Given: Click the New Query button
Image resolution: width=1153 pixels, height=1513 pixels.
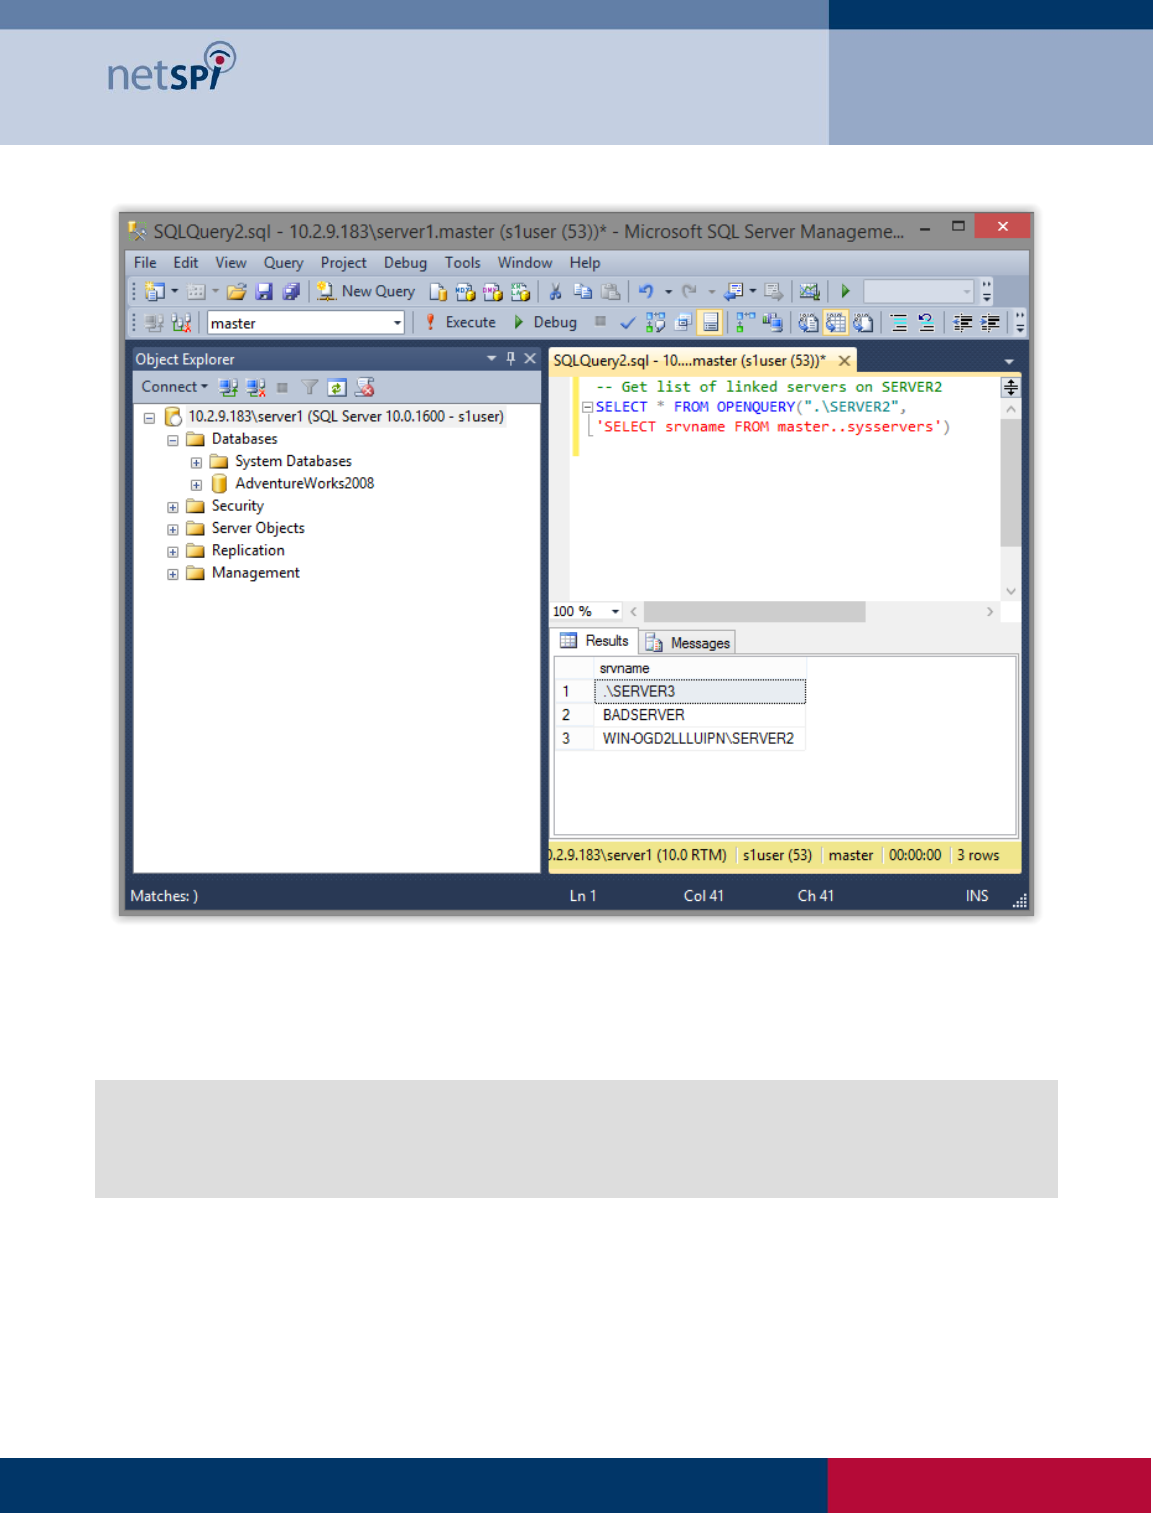Looking at the screenshot, I should 366,292.
